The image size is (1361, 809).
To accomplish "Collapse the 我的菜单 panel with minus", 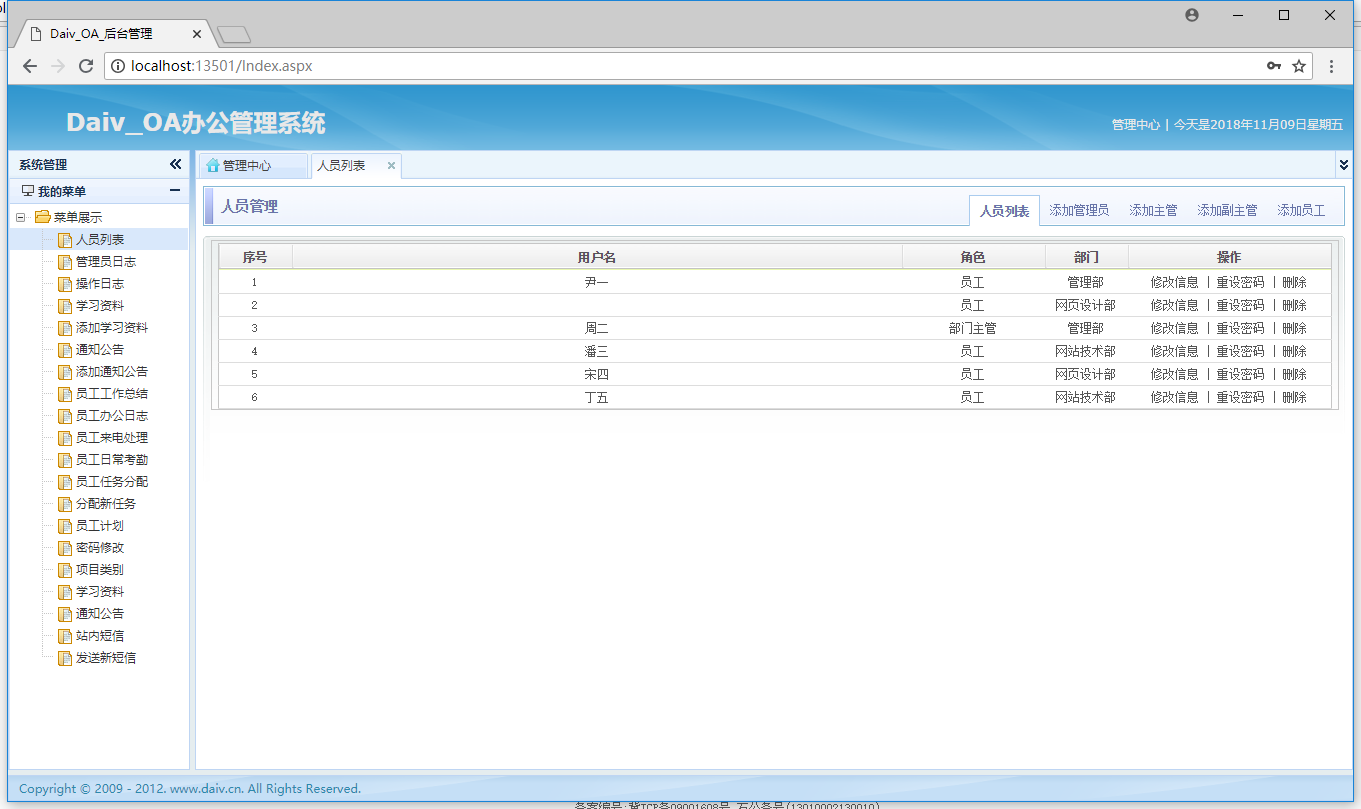I will 175,190.
